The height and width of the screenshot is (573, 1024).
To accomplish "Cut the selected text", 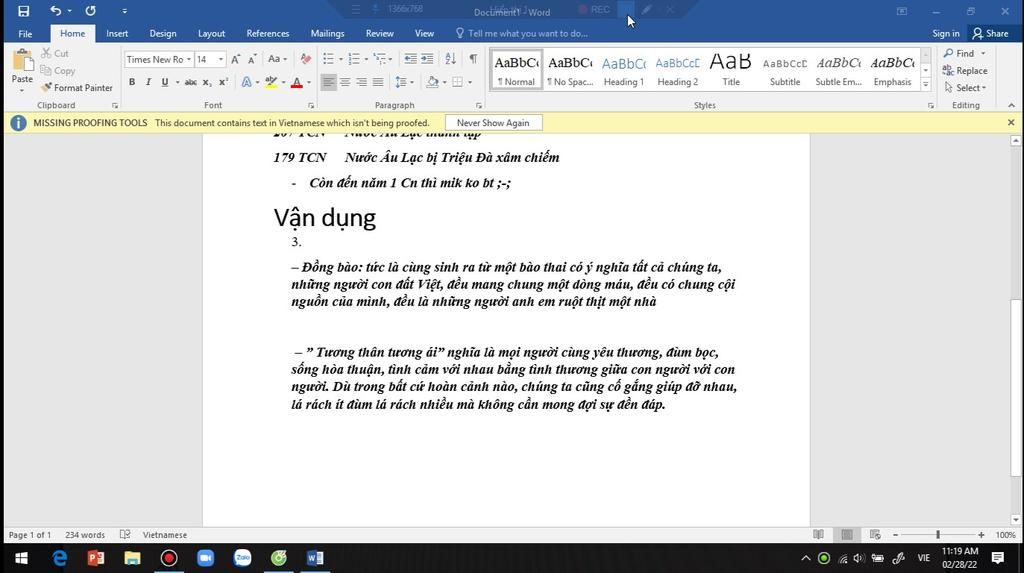I will point(55,53).
